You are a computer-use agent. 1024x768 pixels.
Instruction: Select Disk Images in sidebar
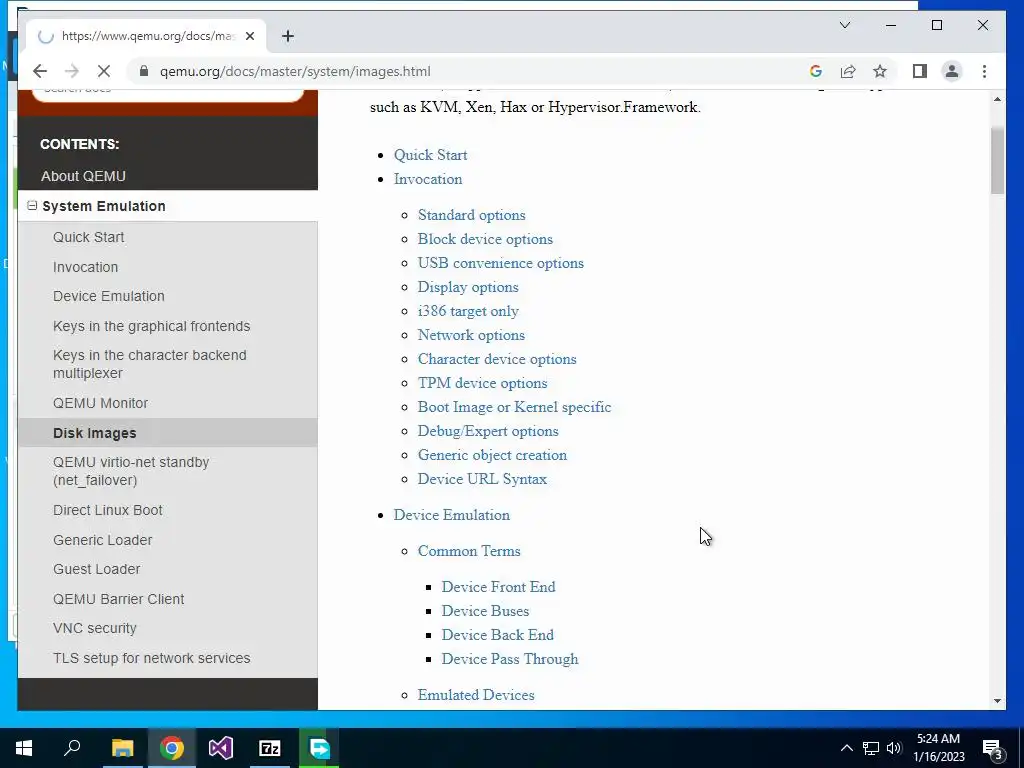pyautogui.click(x=95, y=433)
